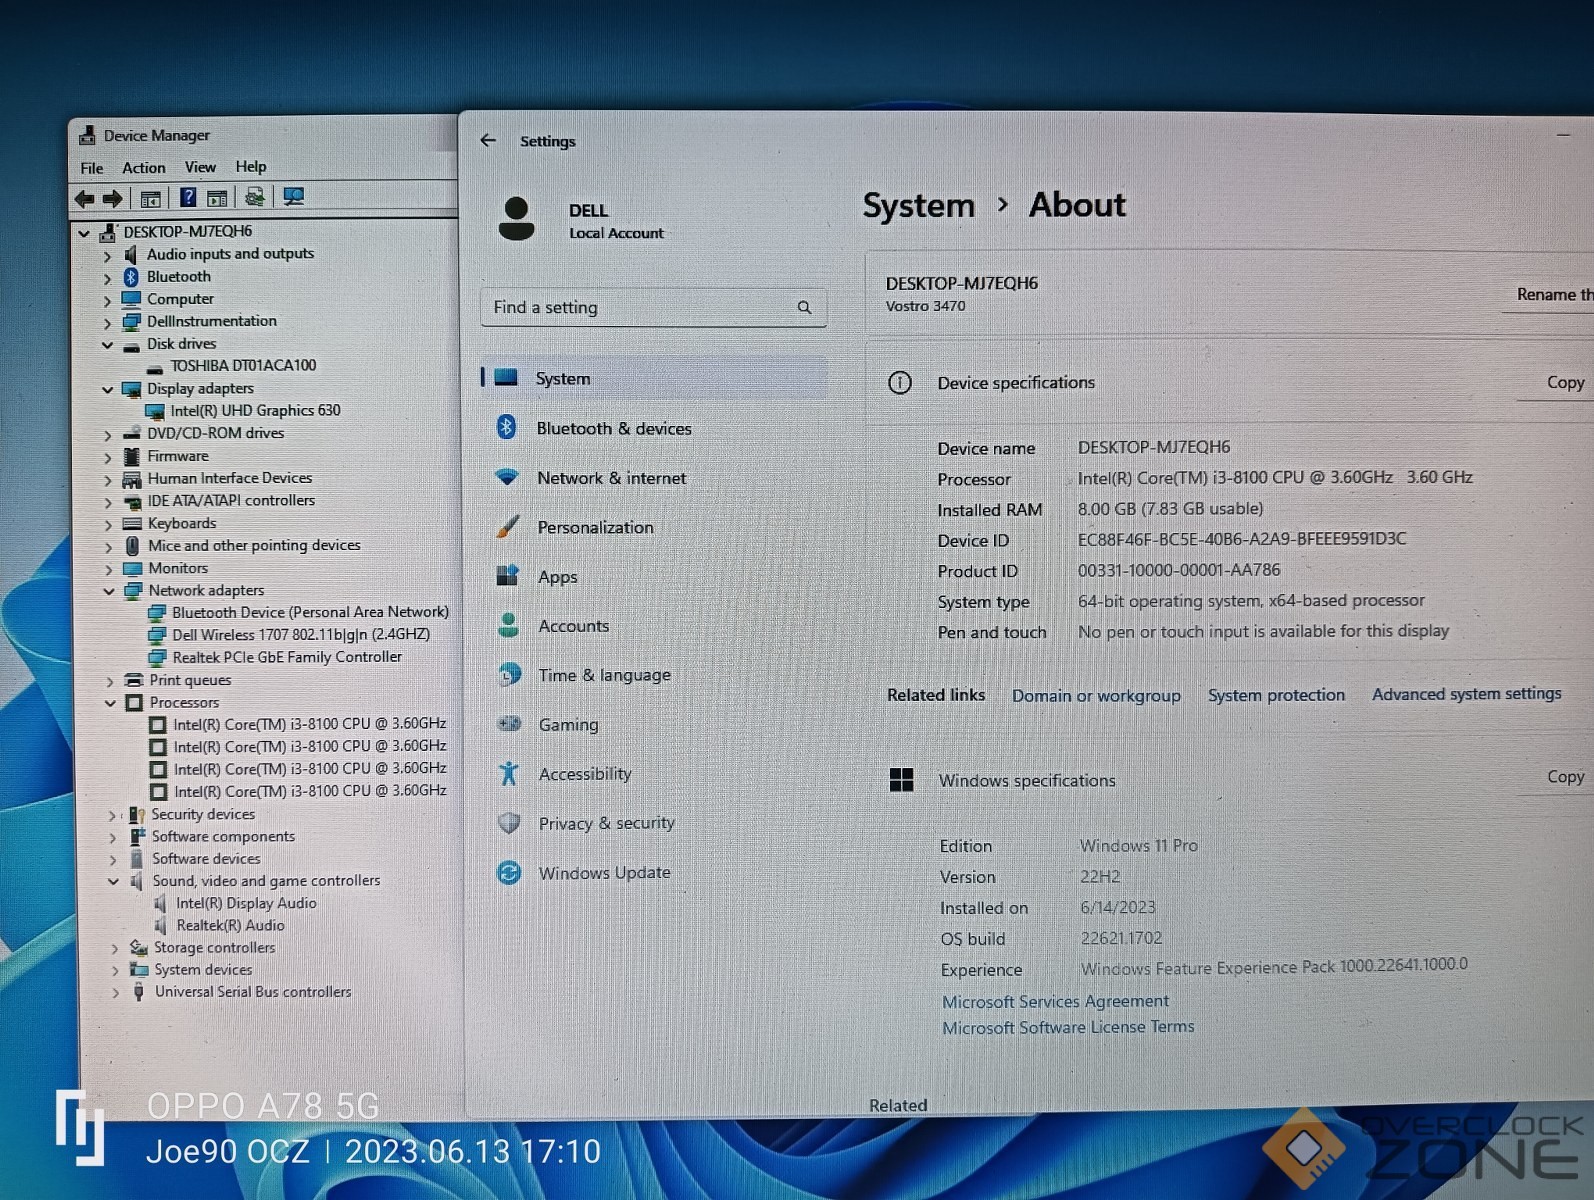Expand the Print queues node
This screenshot has width=1594, height=1200.
tap(109, 681)
